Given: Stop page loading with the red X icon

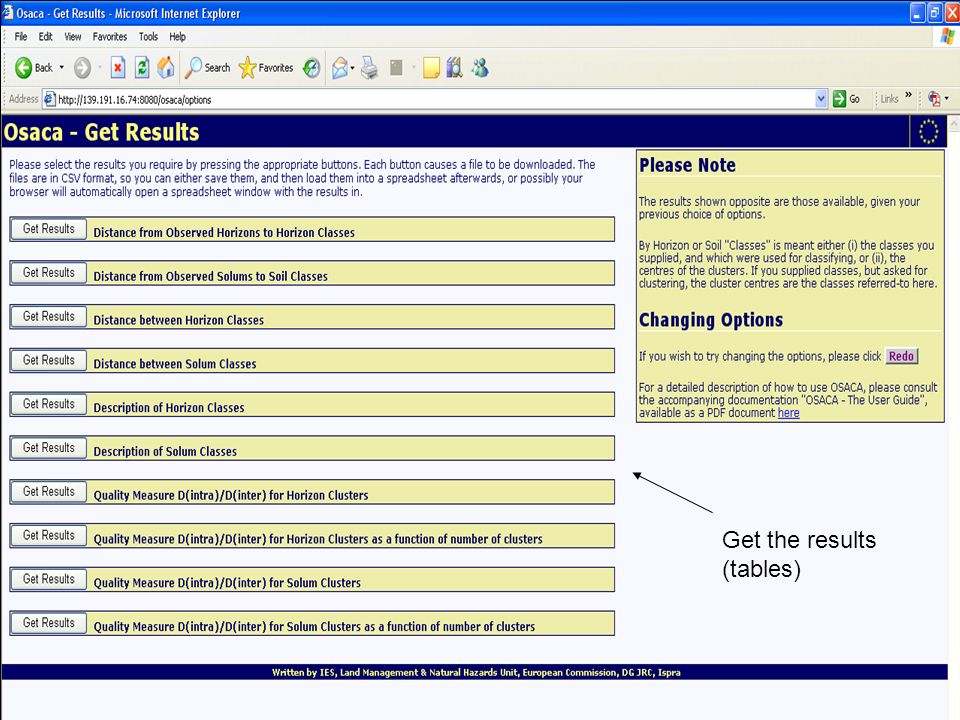Looking at the screenshot, I should coord(118,67).
